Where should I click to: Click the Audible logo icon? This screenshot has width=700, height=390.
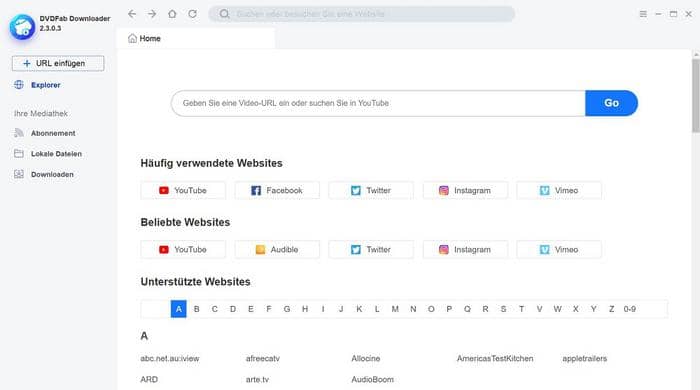click(260, 249)
